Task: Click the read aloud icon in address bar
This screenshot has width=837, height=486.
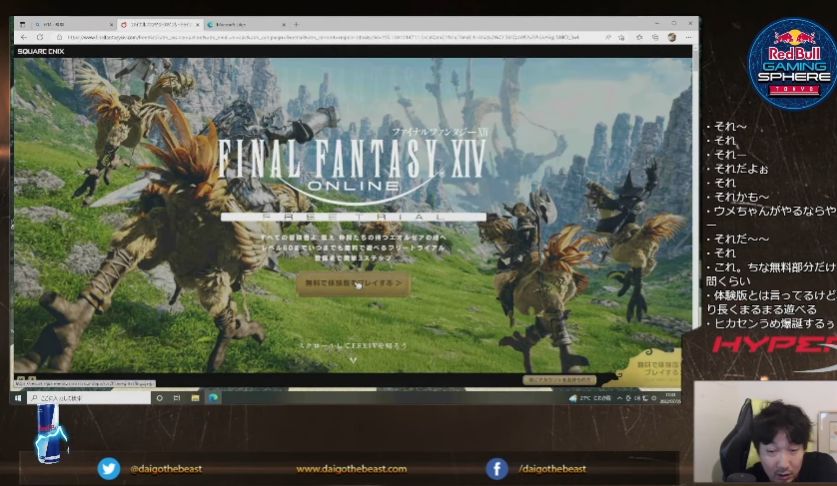Action: click(607, 37)
